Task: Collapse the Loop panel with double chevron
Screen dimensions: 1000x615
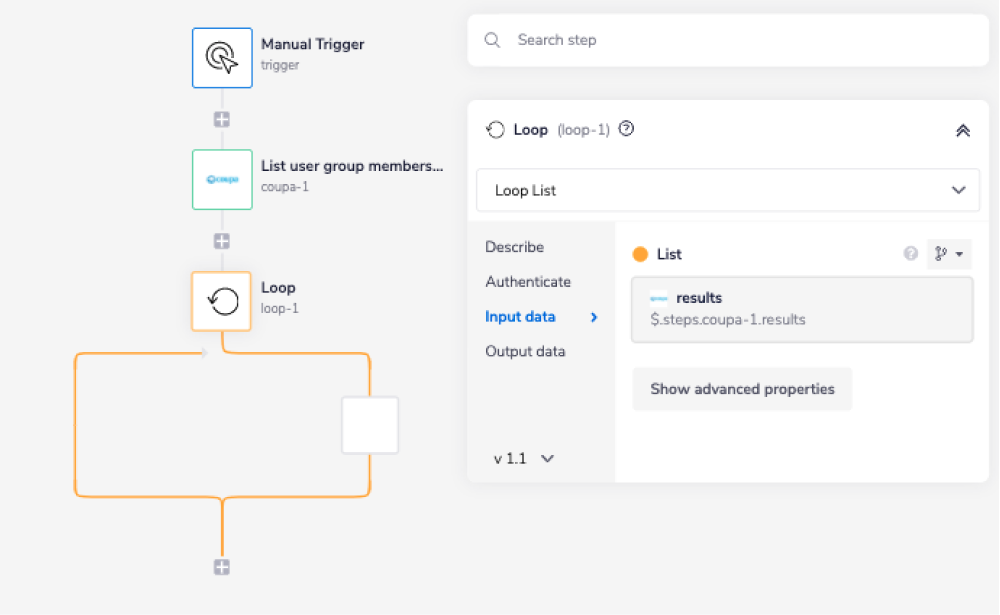Action: tap(963, 129)
